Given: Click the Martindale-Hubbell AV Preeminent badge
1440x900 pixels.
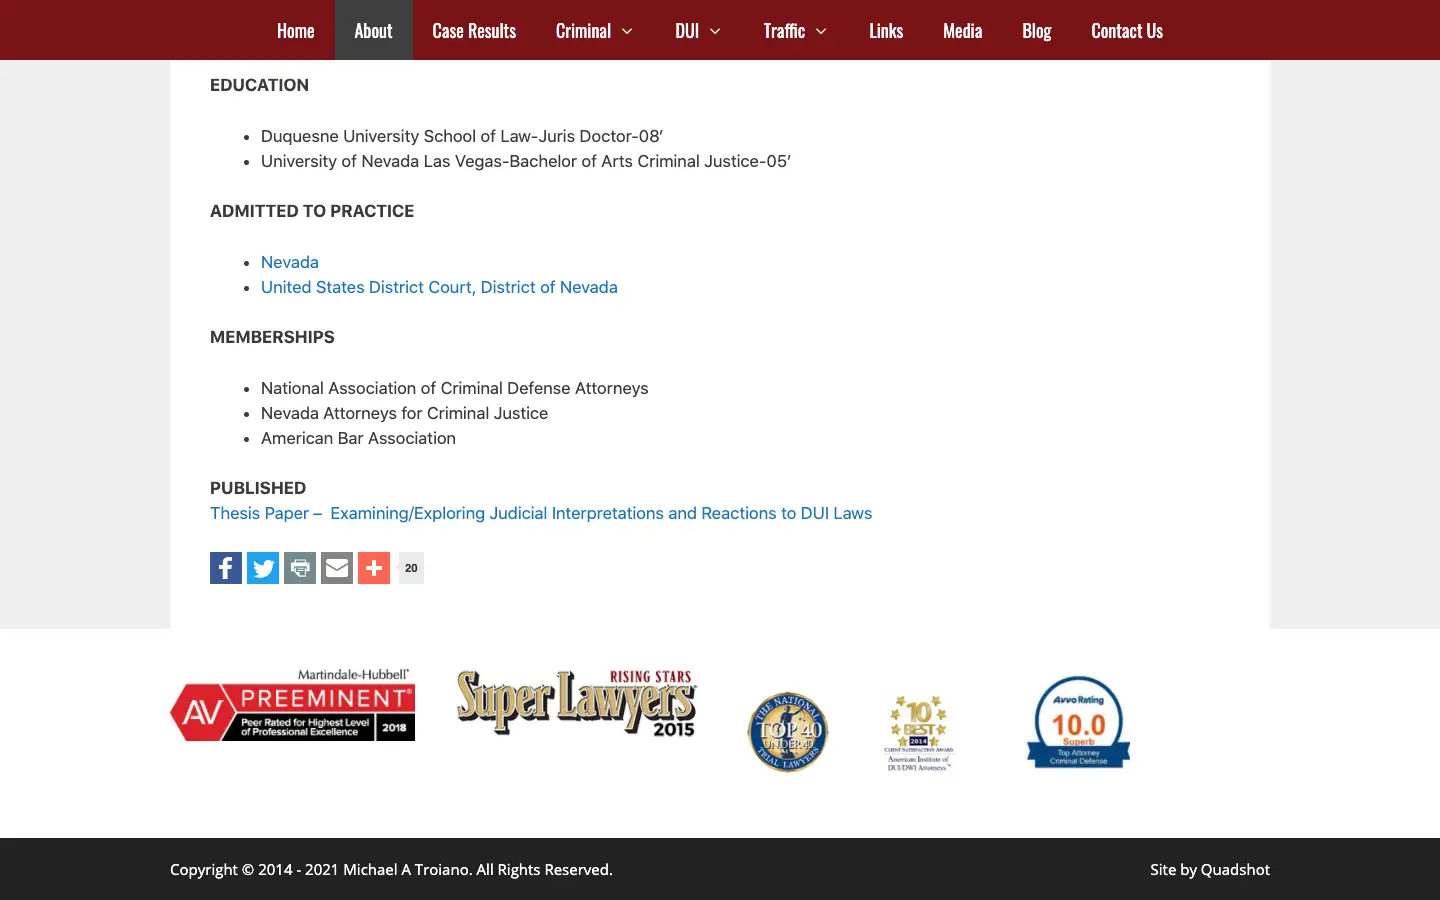Looking at the screenshot, I should (x=292, y=706).
